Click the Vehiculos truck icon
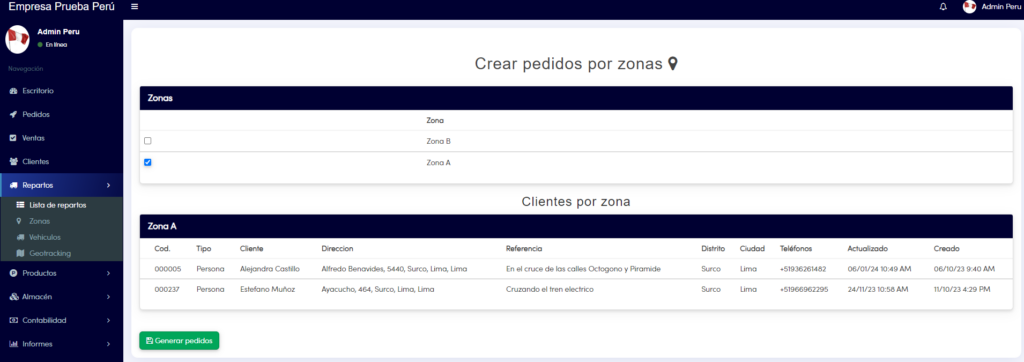The image size is (1024, 362). [20, 237]
